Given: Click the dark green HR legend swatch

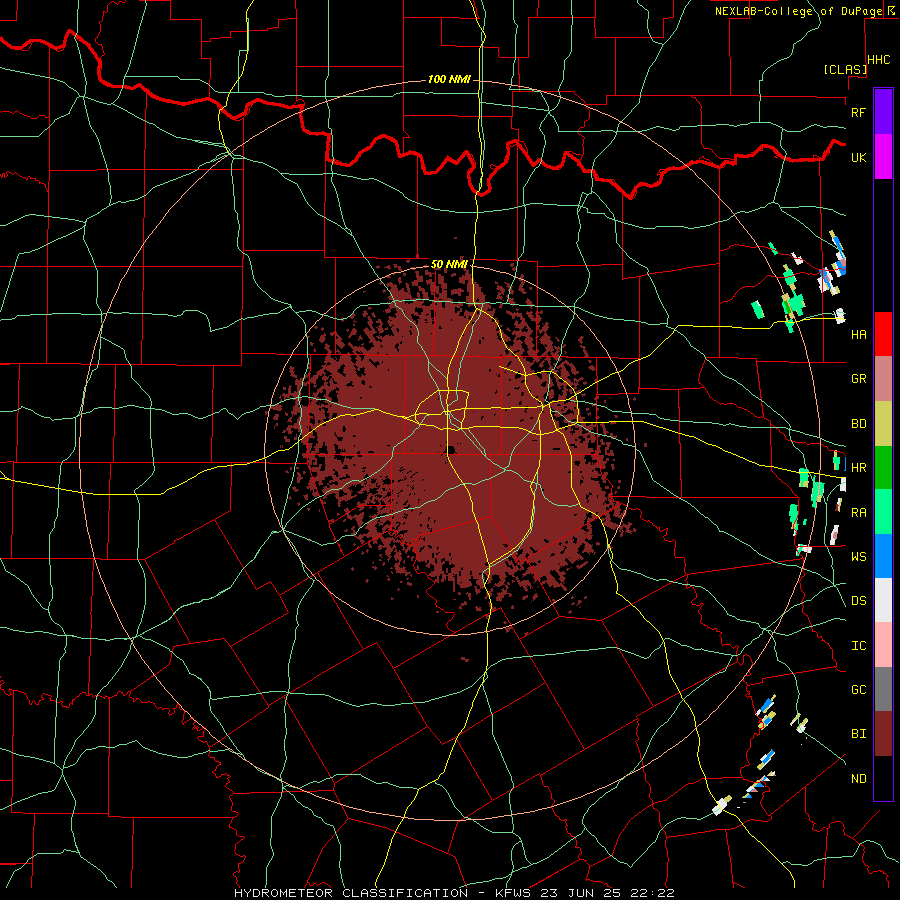Looking at the screenshot, I should pyautogui.click(x=883, y=468).
